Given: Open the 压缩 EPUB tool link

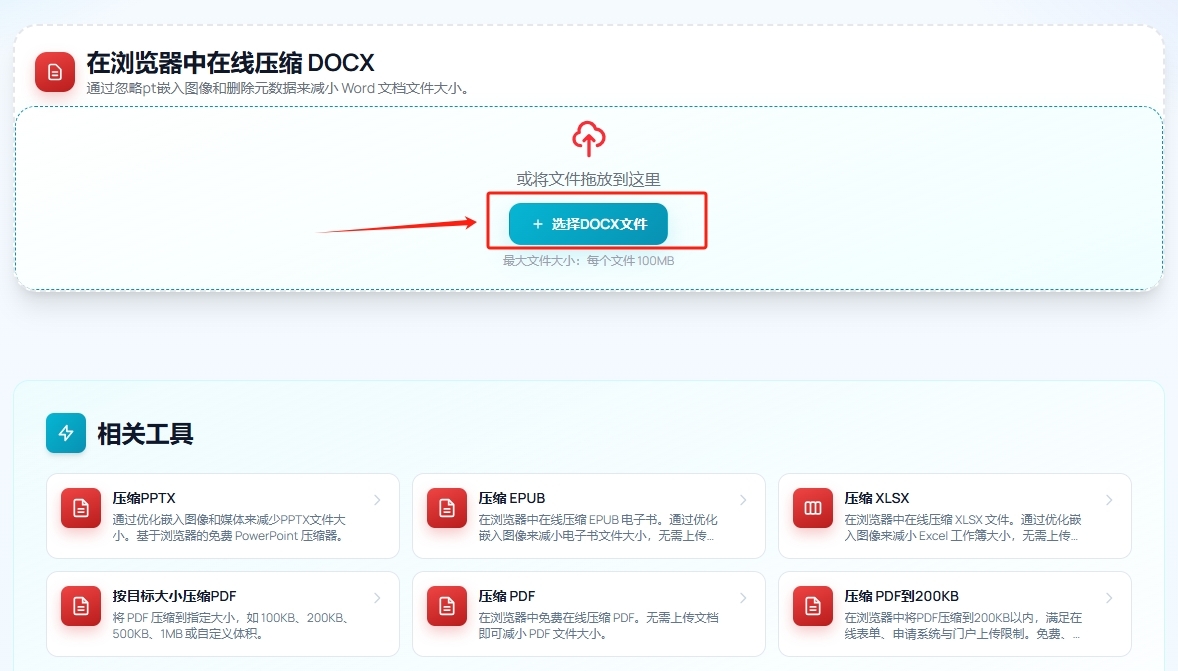Looking at the screenshot, I should point(588,516).
